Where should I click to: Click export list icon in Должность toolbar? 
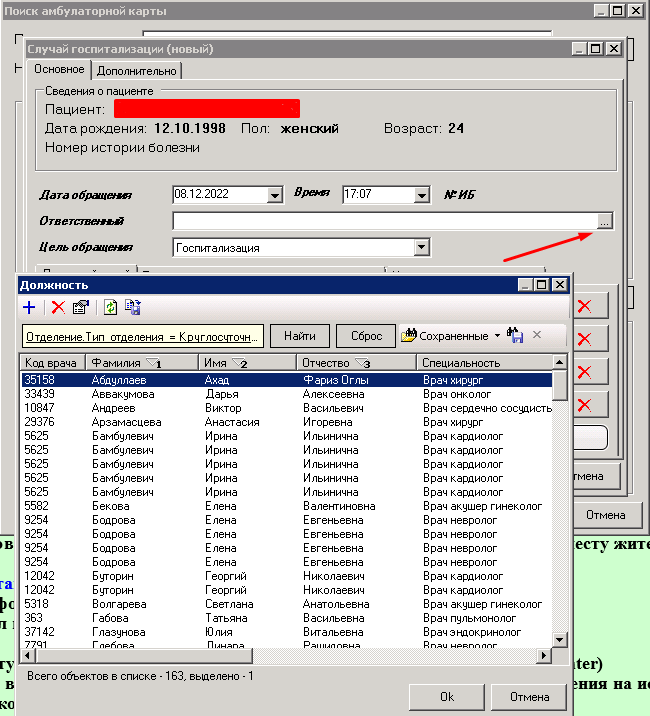133,307
